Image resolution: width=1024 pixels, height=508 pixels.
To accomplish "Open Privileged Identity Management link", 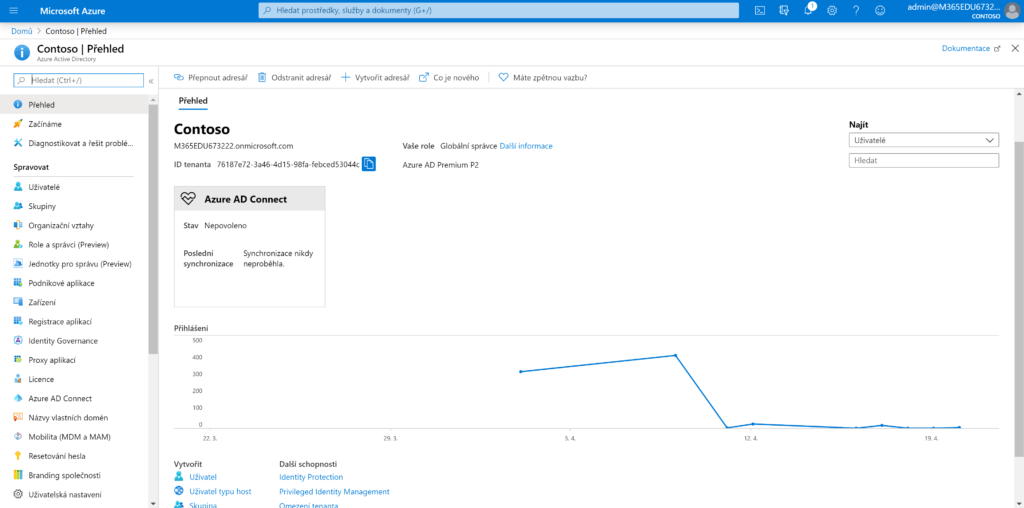I will coord(334,492).
